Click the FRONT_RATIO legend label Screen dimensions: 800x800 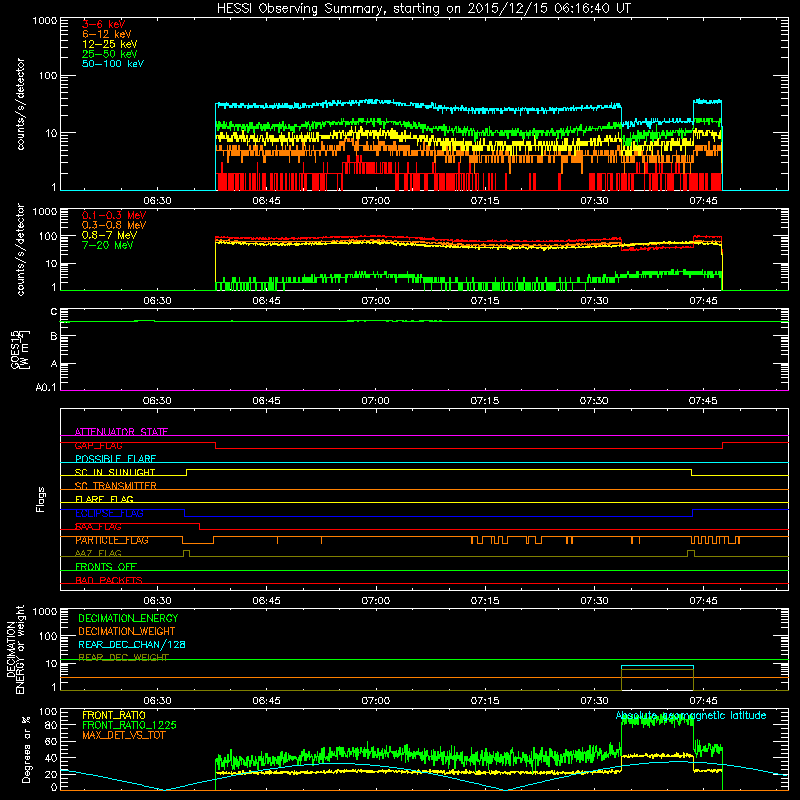[x=114, y=715]
